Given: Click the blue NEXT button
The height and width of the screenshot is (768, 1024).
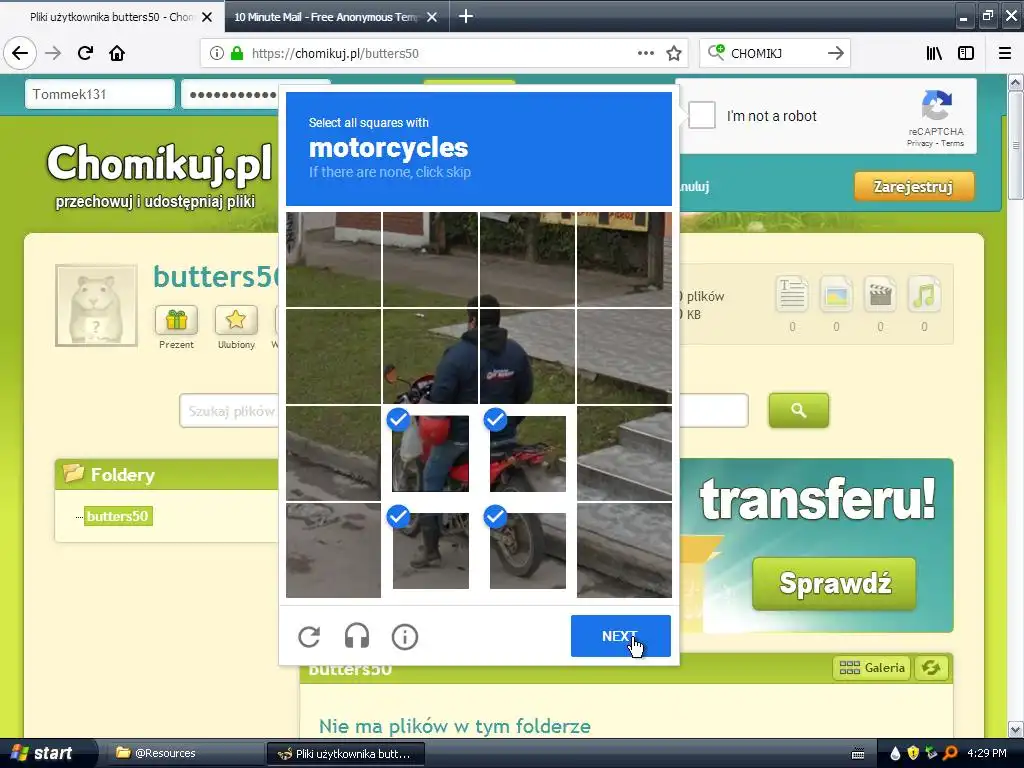Looking at the screenshot, I should pyautogui.click(x=620, y=636).
